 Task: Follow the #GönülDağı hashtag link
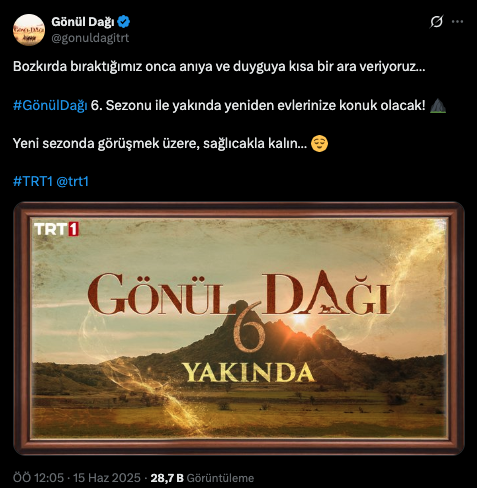50,105
